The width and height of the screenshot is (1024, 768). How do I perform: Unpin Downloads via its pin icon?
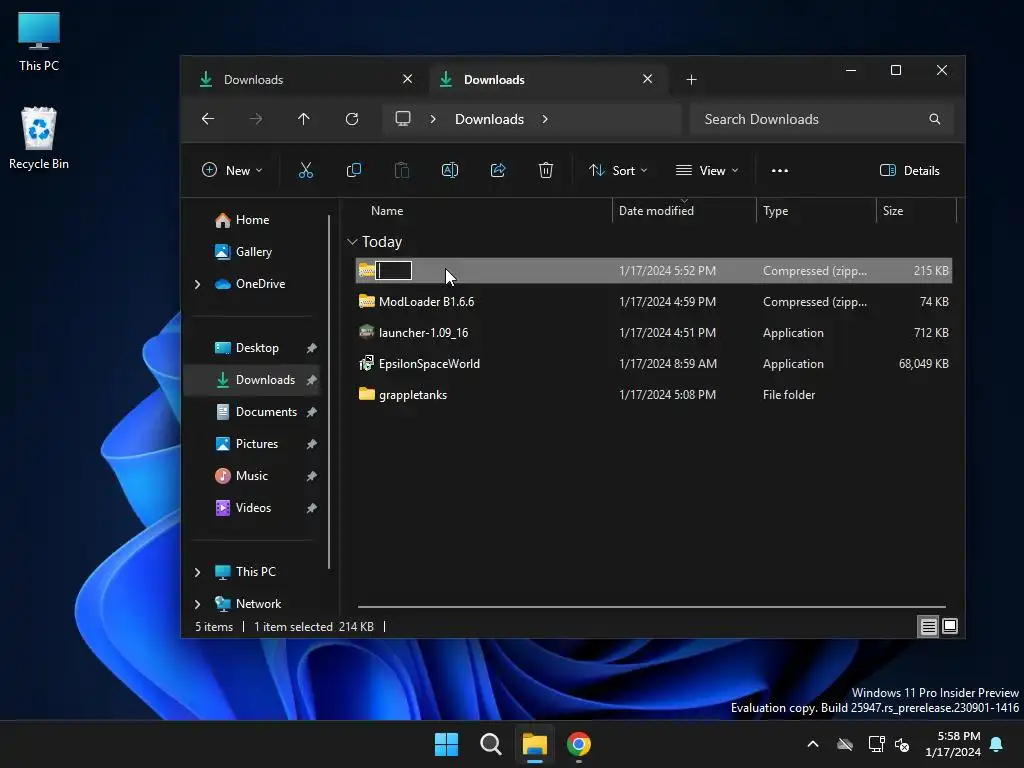pos(312,380)
